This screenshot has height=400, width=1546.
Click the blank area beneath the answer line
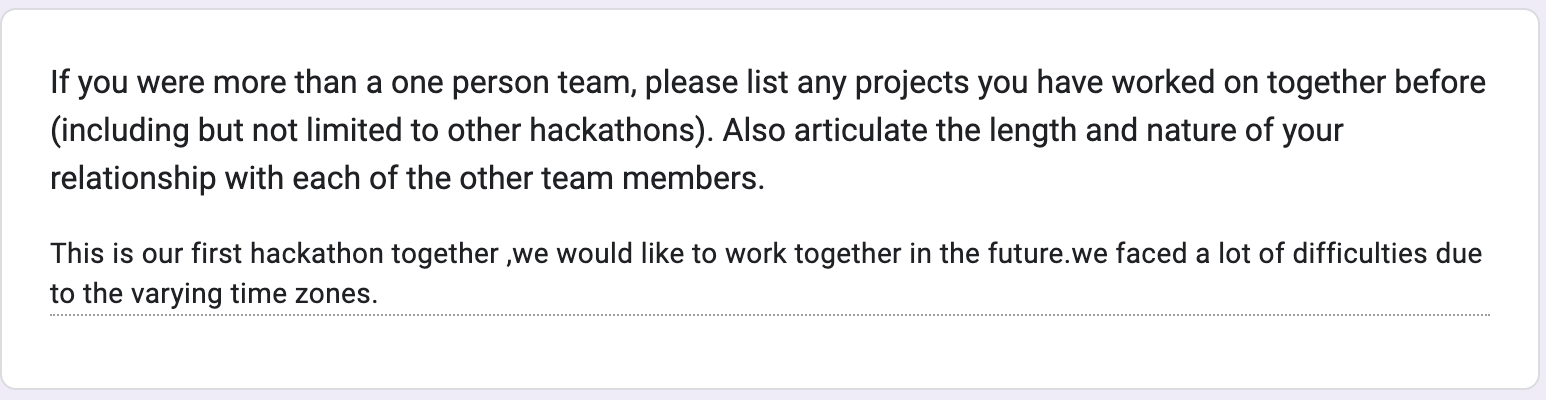[769, 350]
